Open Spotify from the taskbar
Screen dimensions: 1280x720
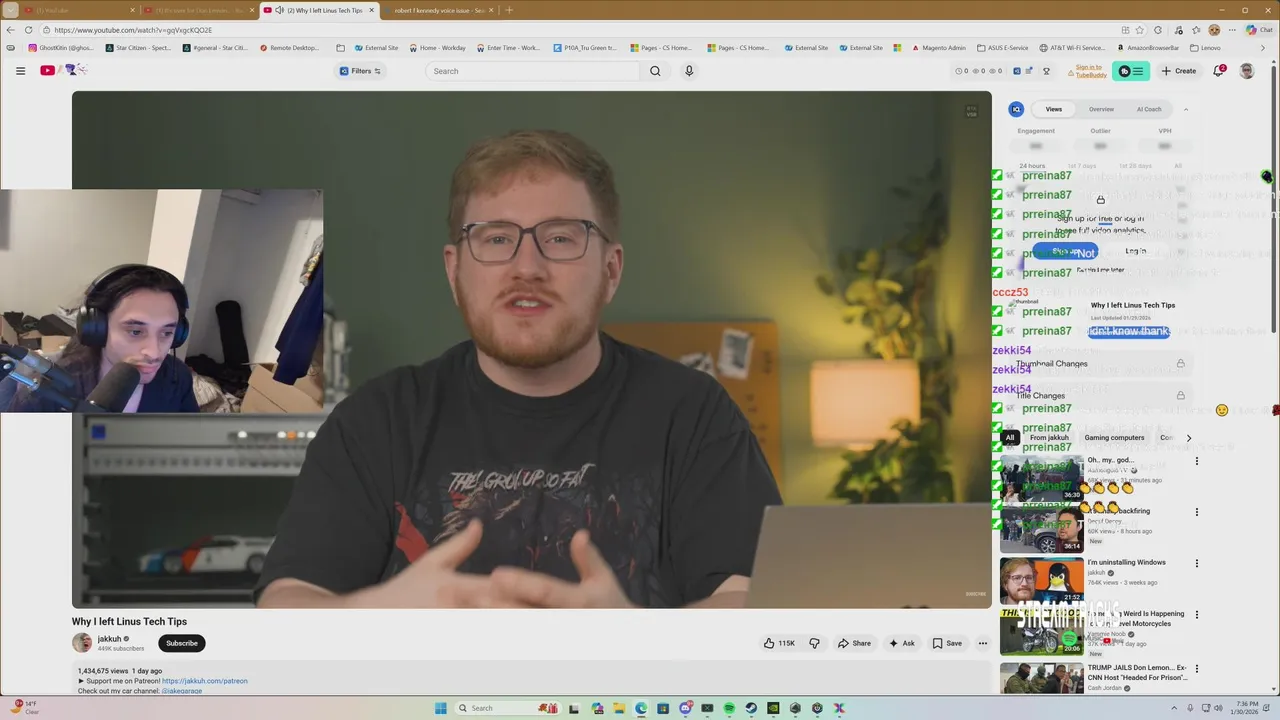729,708
